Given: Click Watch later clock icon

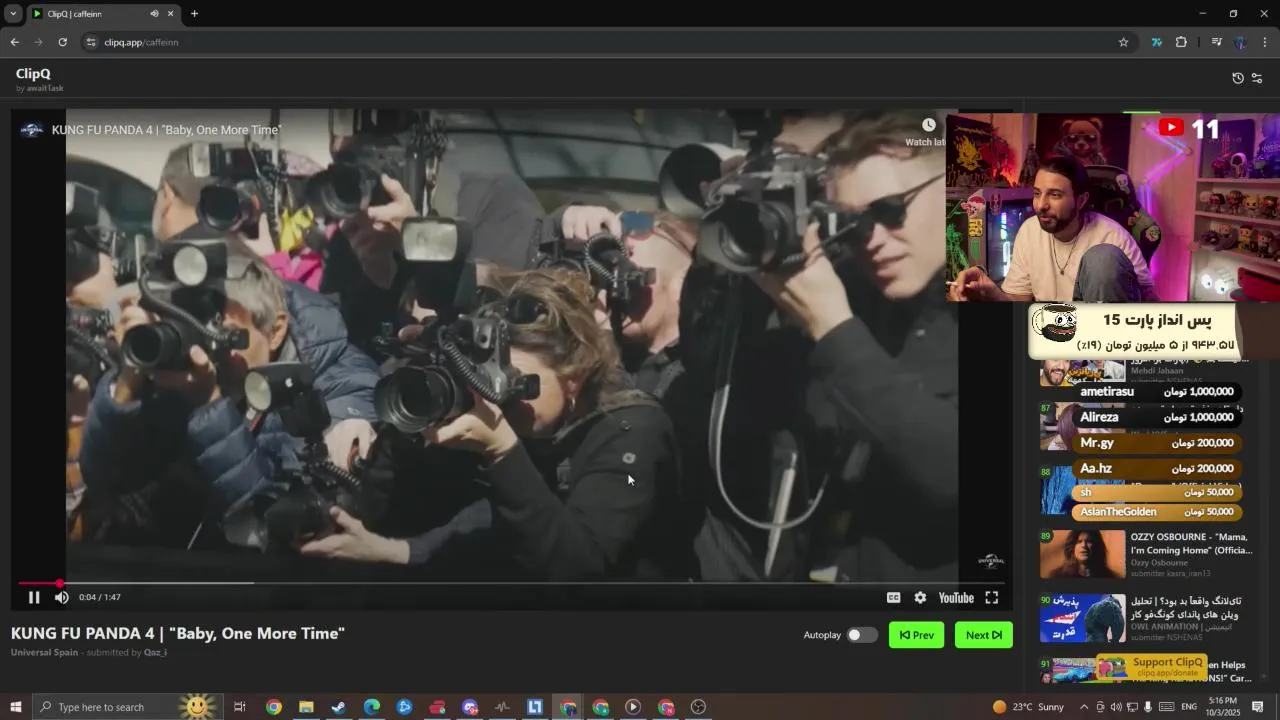Looking at the screenshot, I should [928, 125].
